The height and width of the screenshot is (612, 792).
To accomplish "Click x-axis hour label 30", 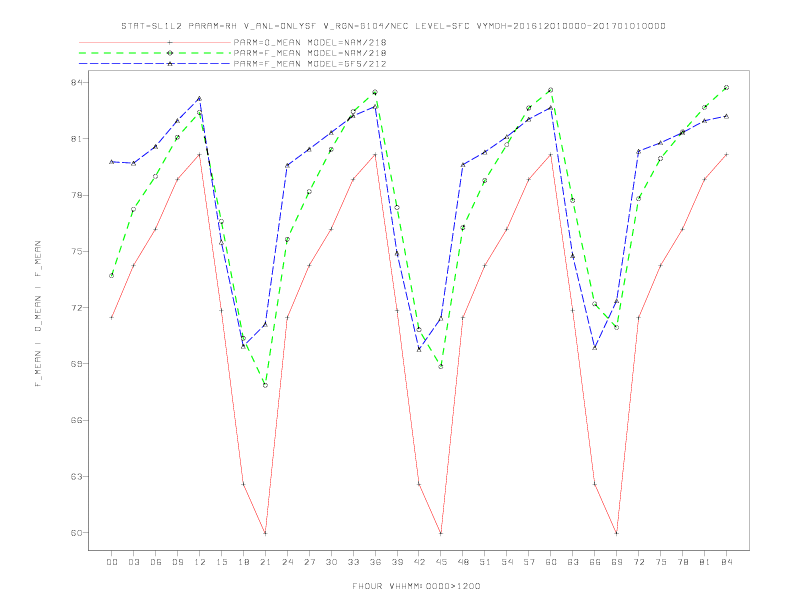I will coord(331,562).
